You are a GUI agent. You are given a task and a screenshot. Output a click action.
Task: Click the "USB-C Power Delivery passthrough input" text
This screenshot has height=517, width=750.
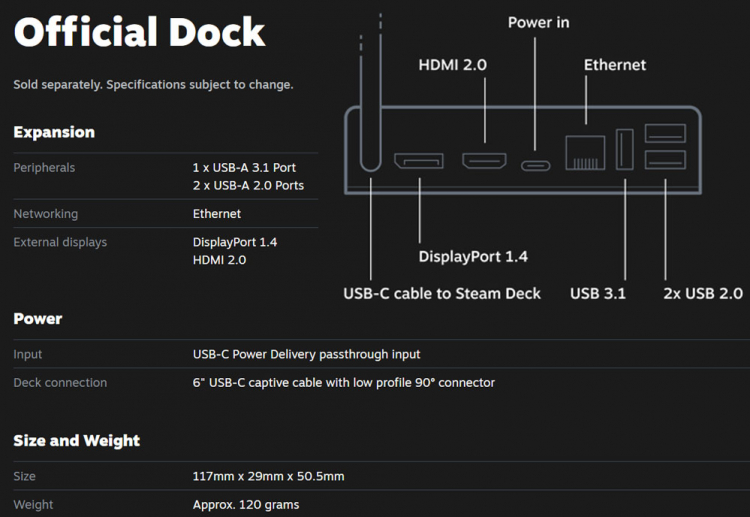point(306,354)
